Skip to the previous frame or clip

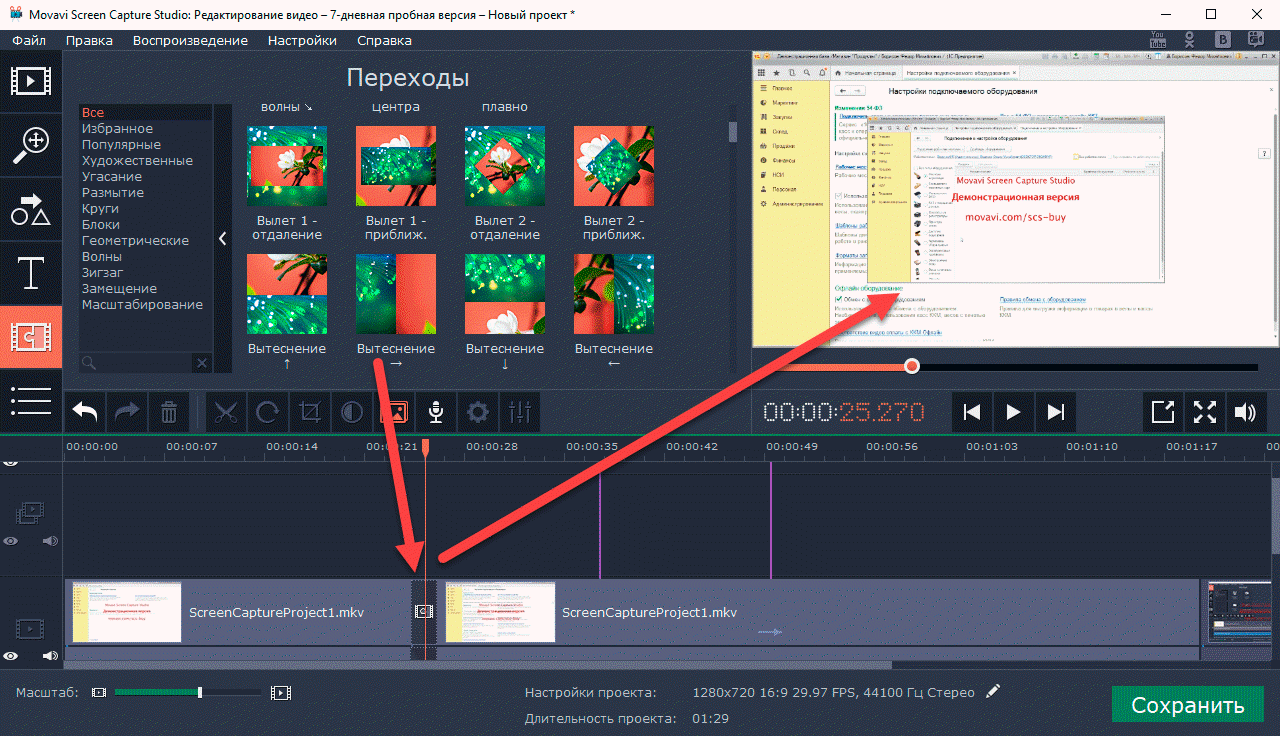click(x=970, y=411)
